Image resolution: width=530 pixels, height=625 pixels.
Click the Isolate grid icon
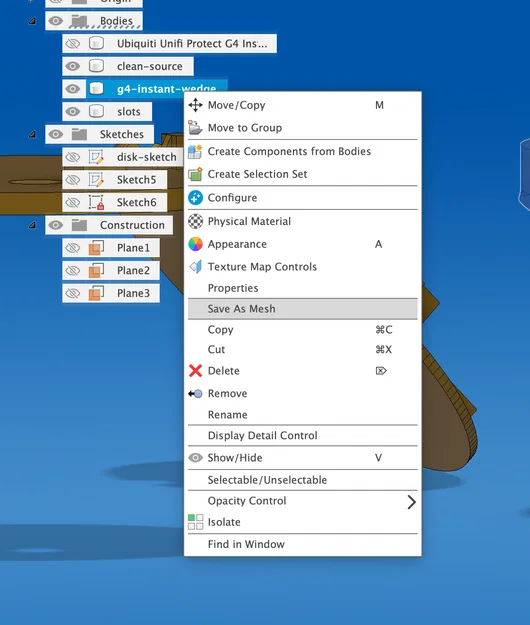click(x=195, y=522)
